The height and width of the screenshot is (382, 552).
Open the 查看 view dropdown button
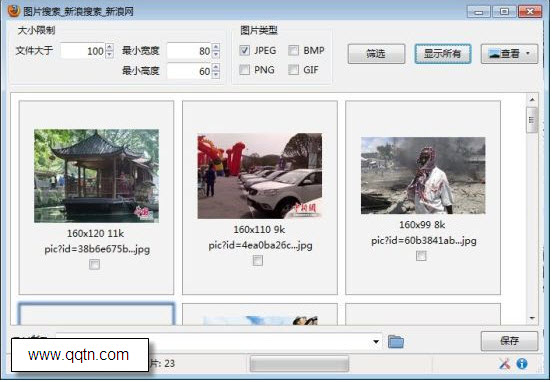pyautogui.click(x=509, y=54)
